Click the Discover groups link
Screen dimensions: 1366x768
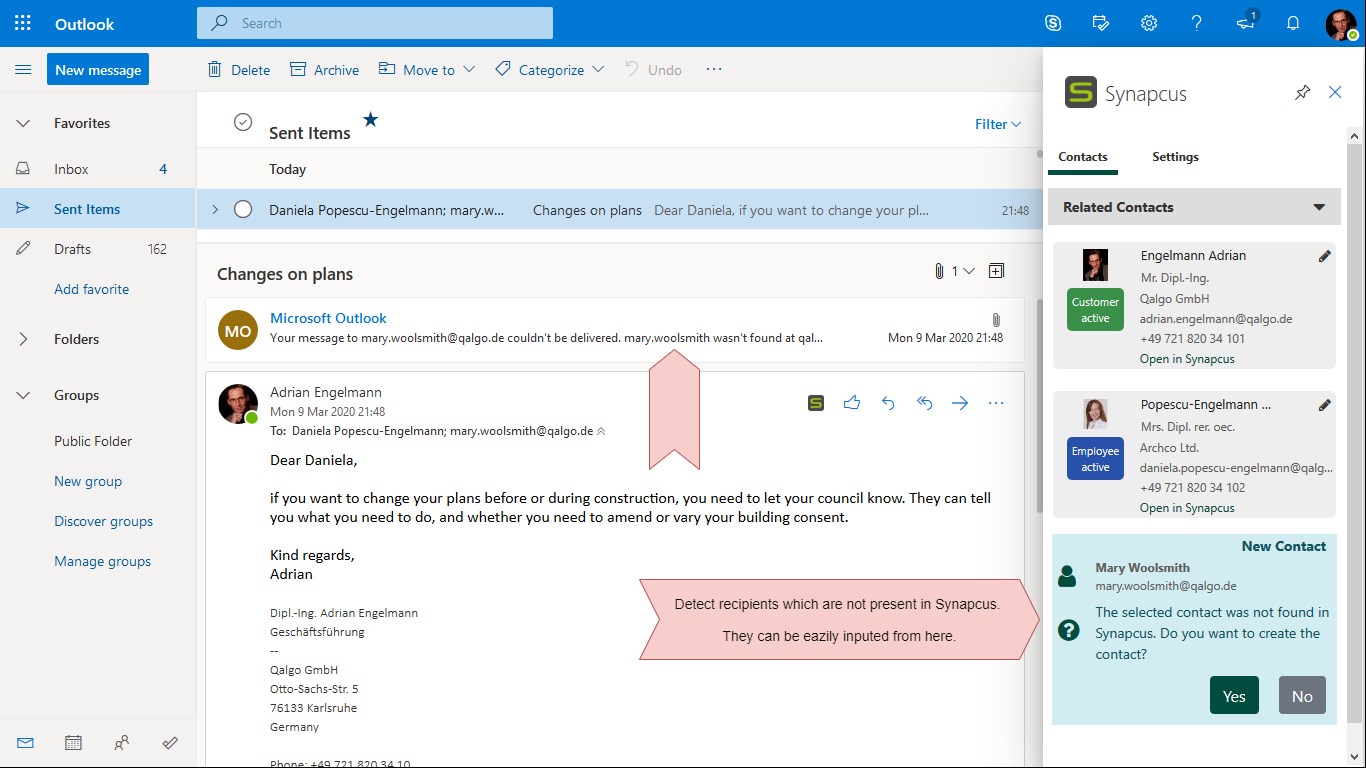[103, 521]
